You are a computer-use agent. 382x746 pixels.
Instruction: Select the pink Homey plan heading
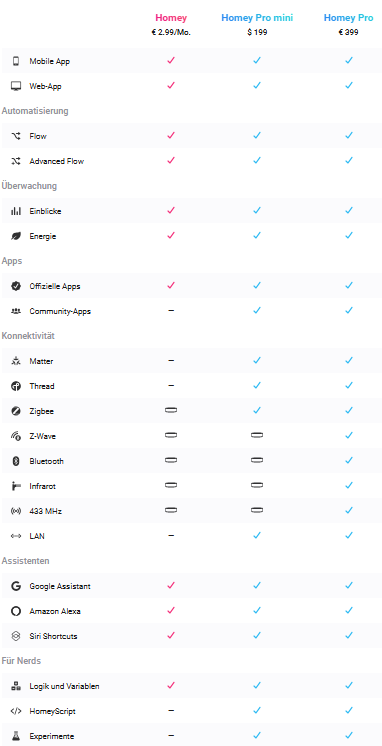tap(171, 18)
